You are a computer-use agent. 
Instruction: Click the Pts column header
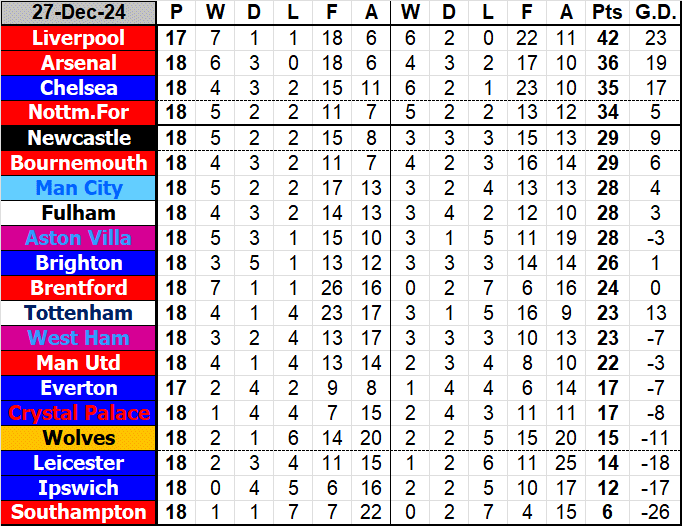[x=605, y=13]
